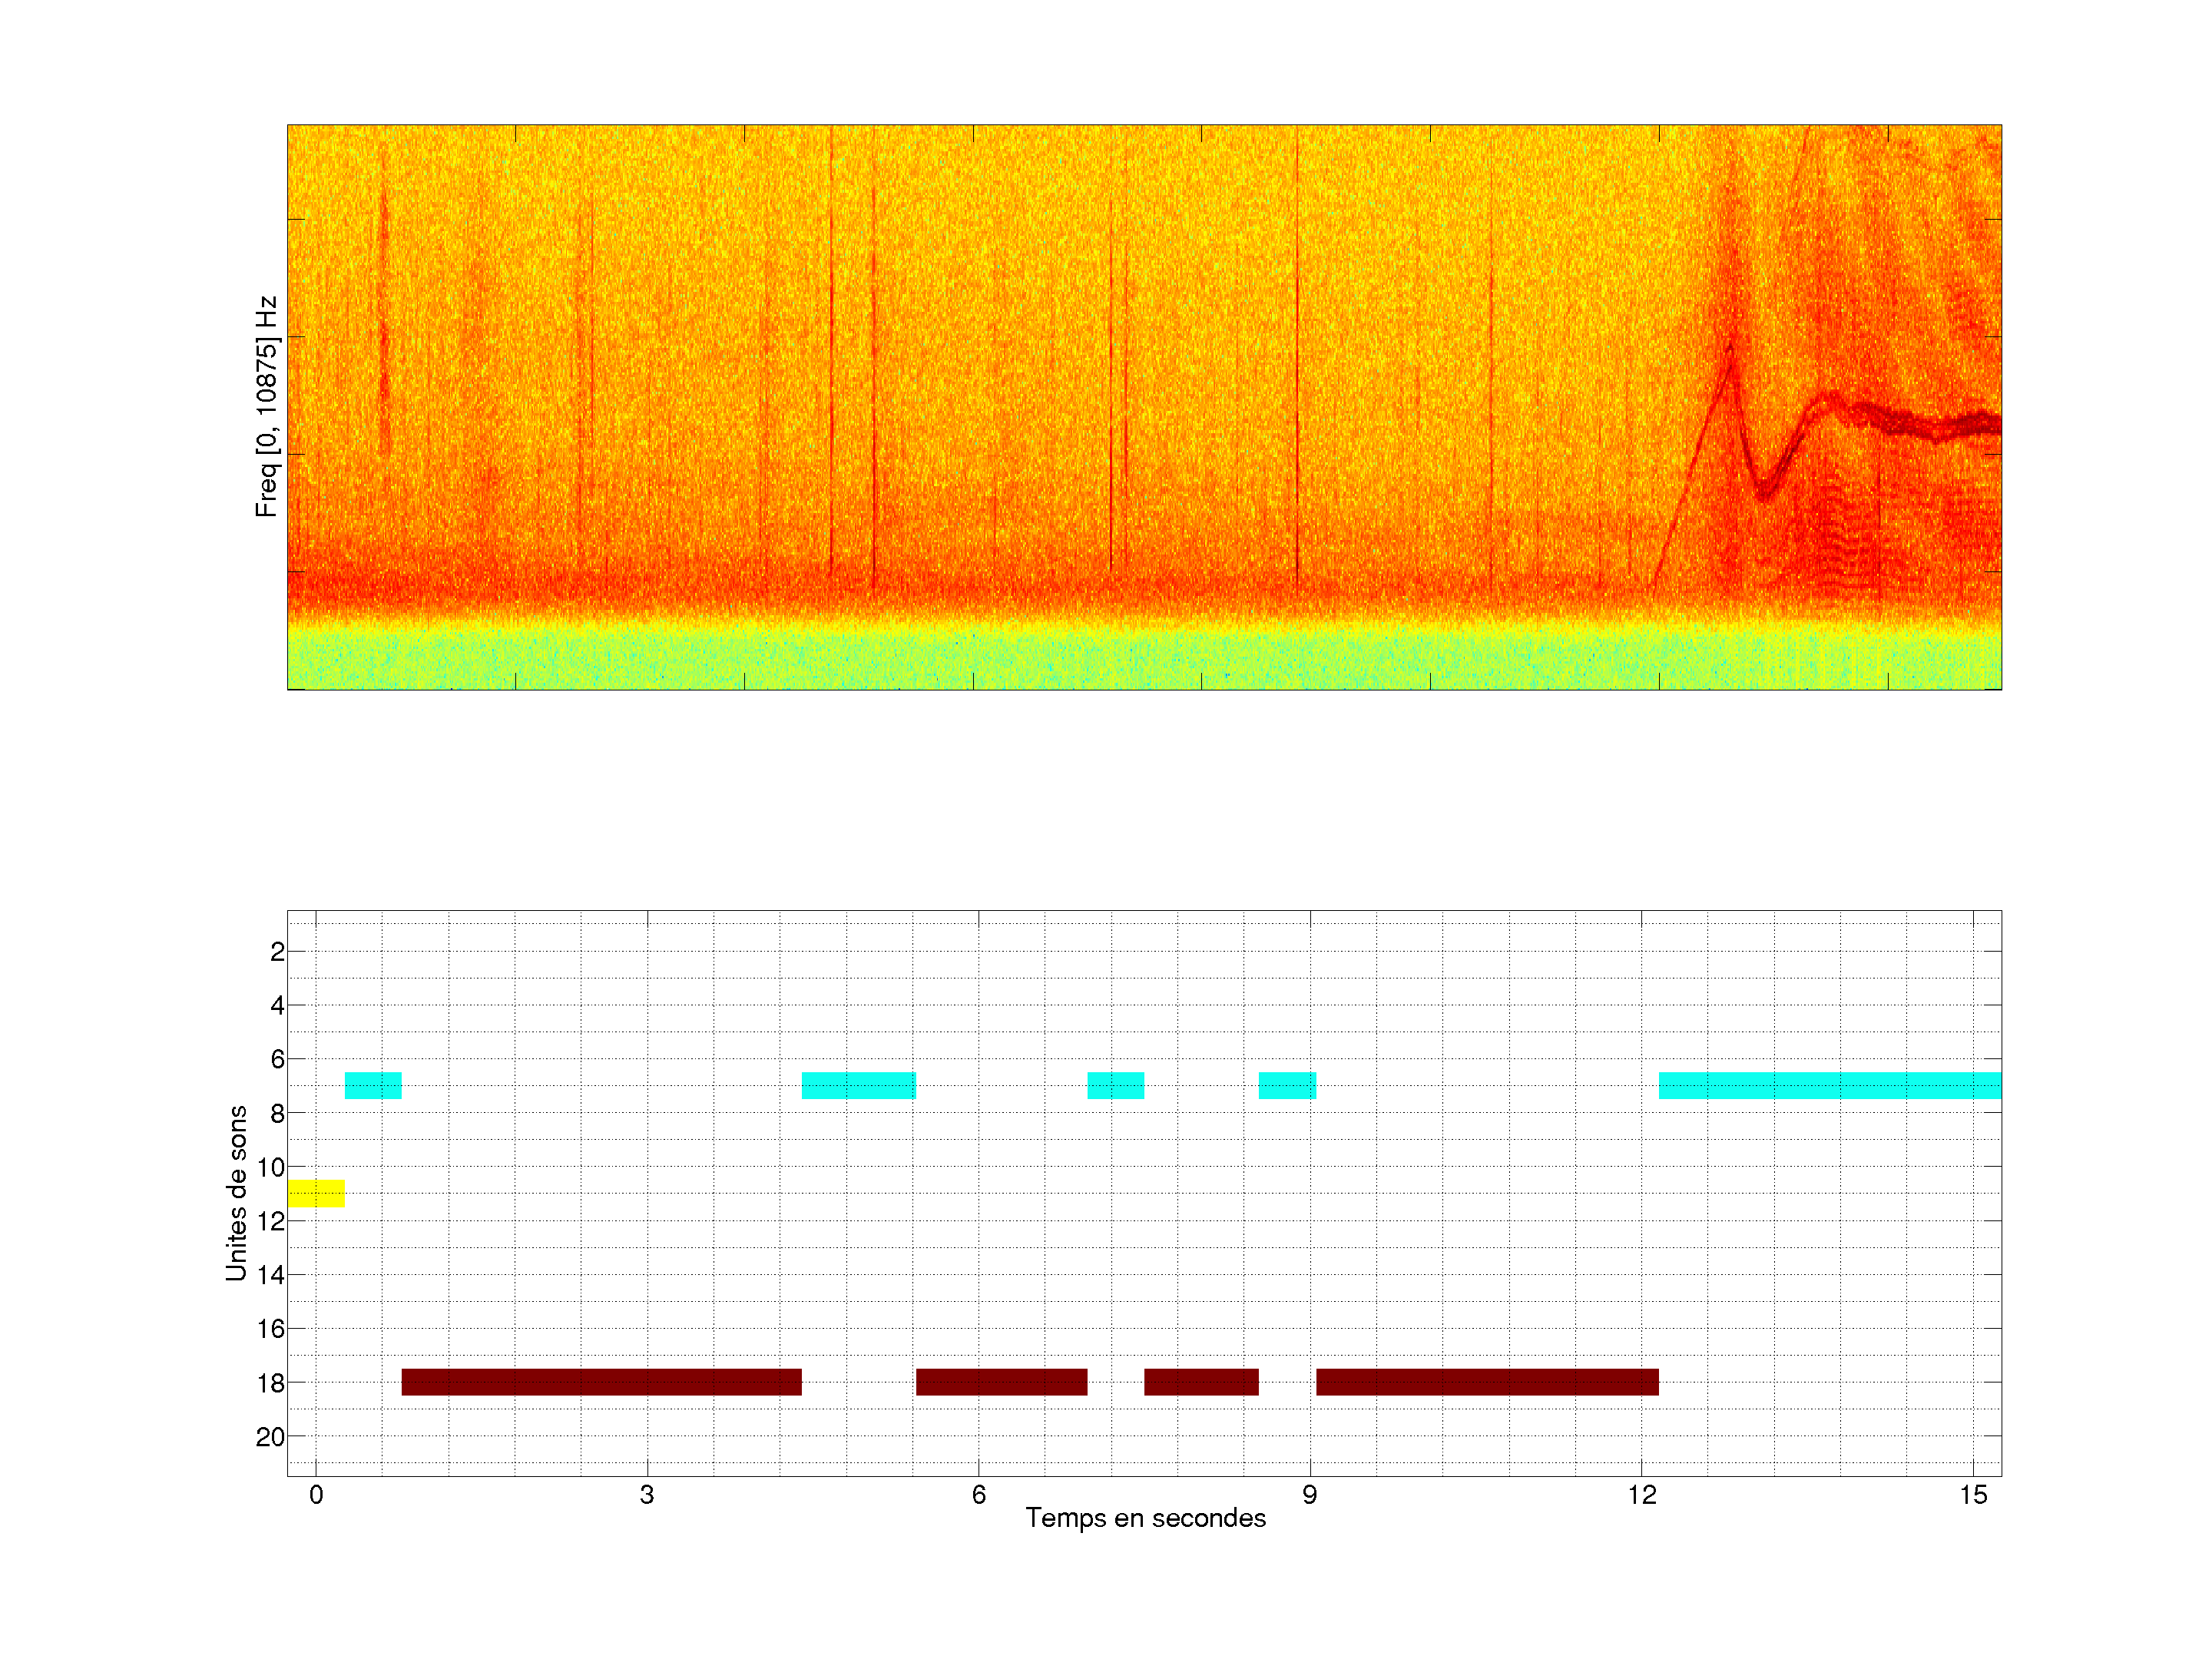
Task: Click the longest dark red bar at unit 18
Action: pos(601,1382)
